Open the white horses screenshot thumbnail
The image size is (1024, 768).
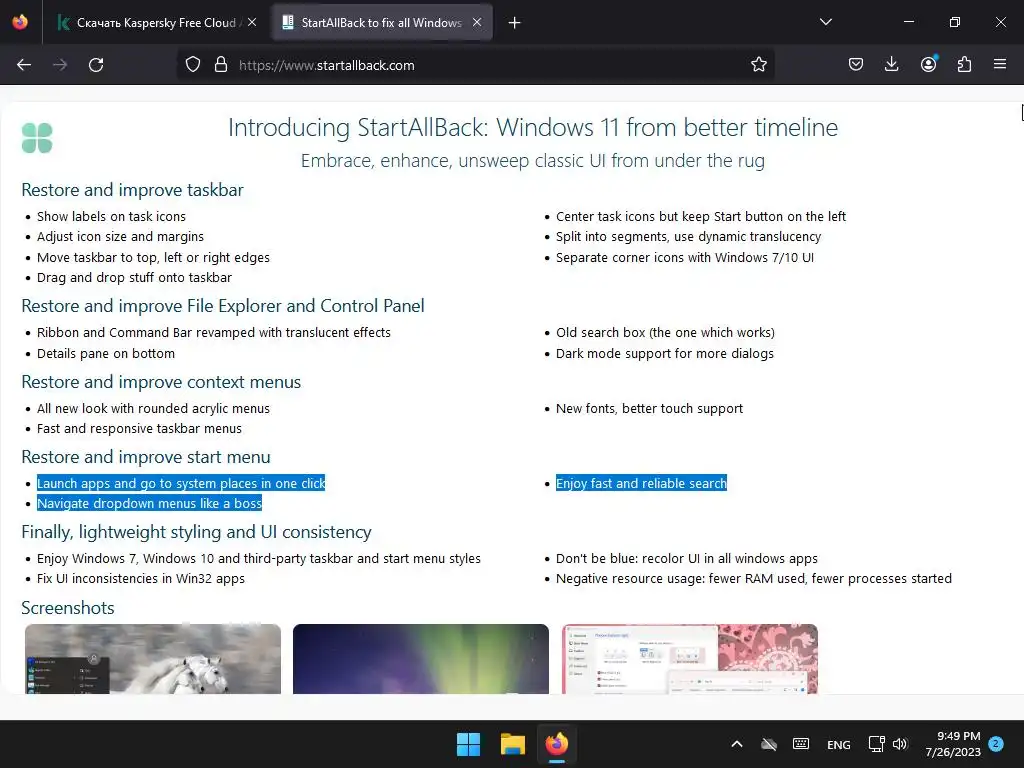pos(153,659)
